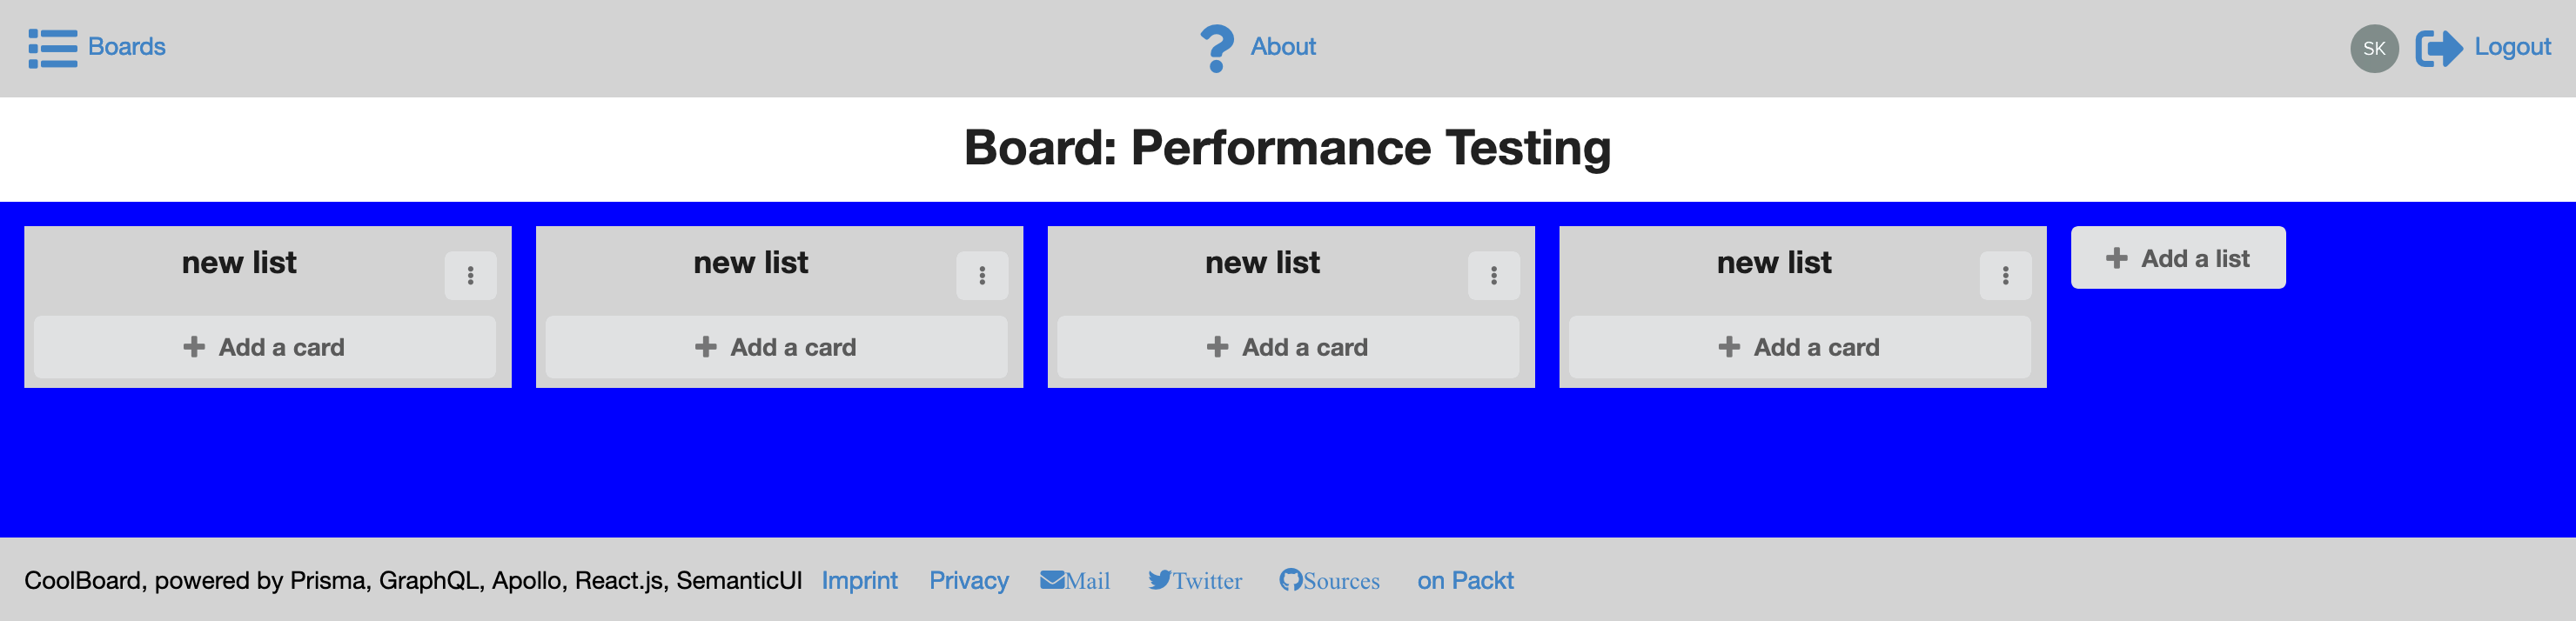Screen dimensions: 2576x621
Task: Click the second list's new list title
Action: point(750,262)
